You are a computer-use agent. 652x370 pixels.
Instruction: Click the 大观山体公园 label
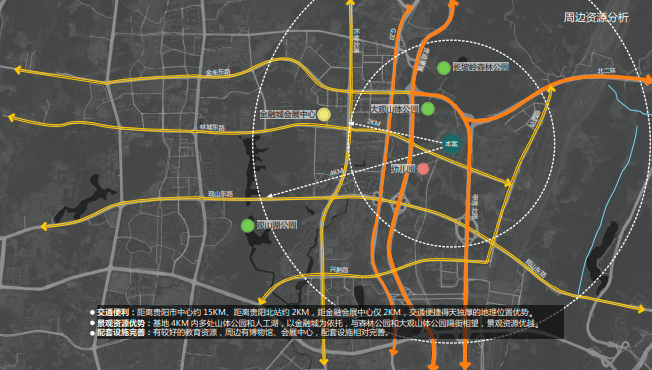[x=395, y=109]
